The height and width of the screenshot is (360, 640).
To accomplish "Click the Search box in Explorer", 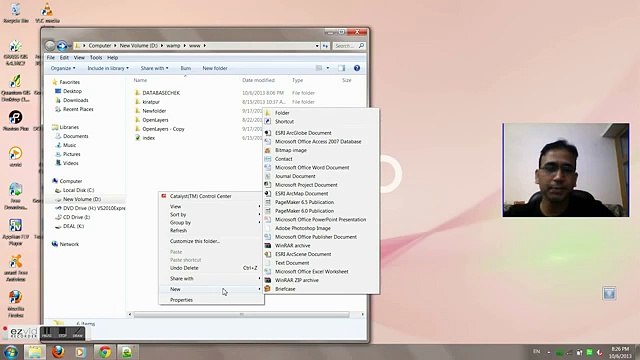I will coord(348,46).
